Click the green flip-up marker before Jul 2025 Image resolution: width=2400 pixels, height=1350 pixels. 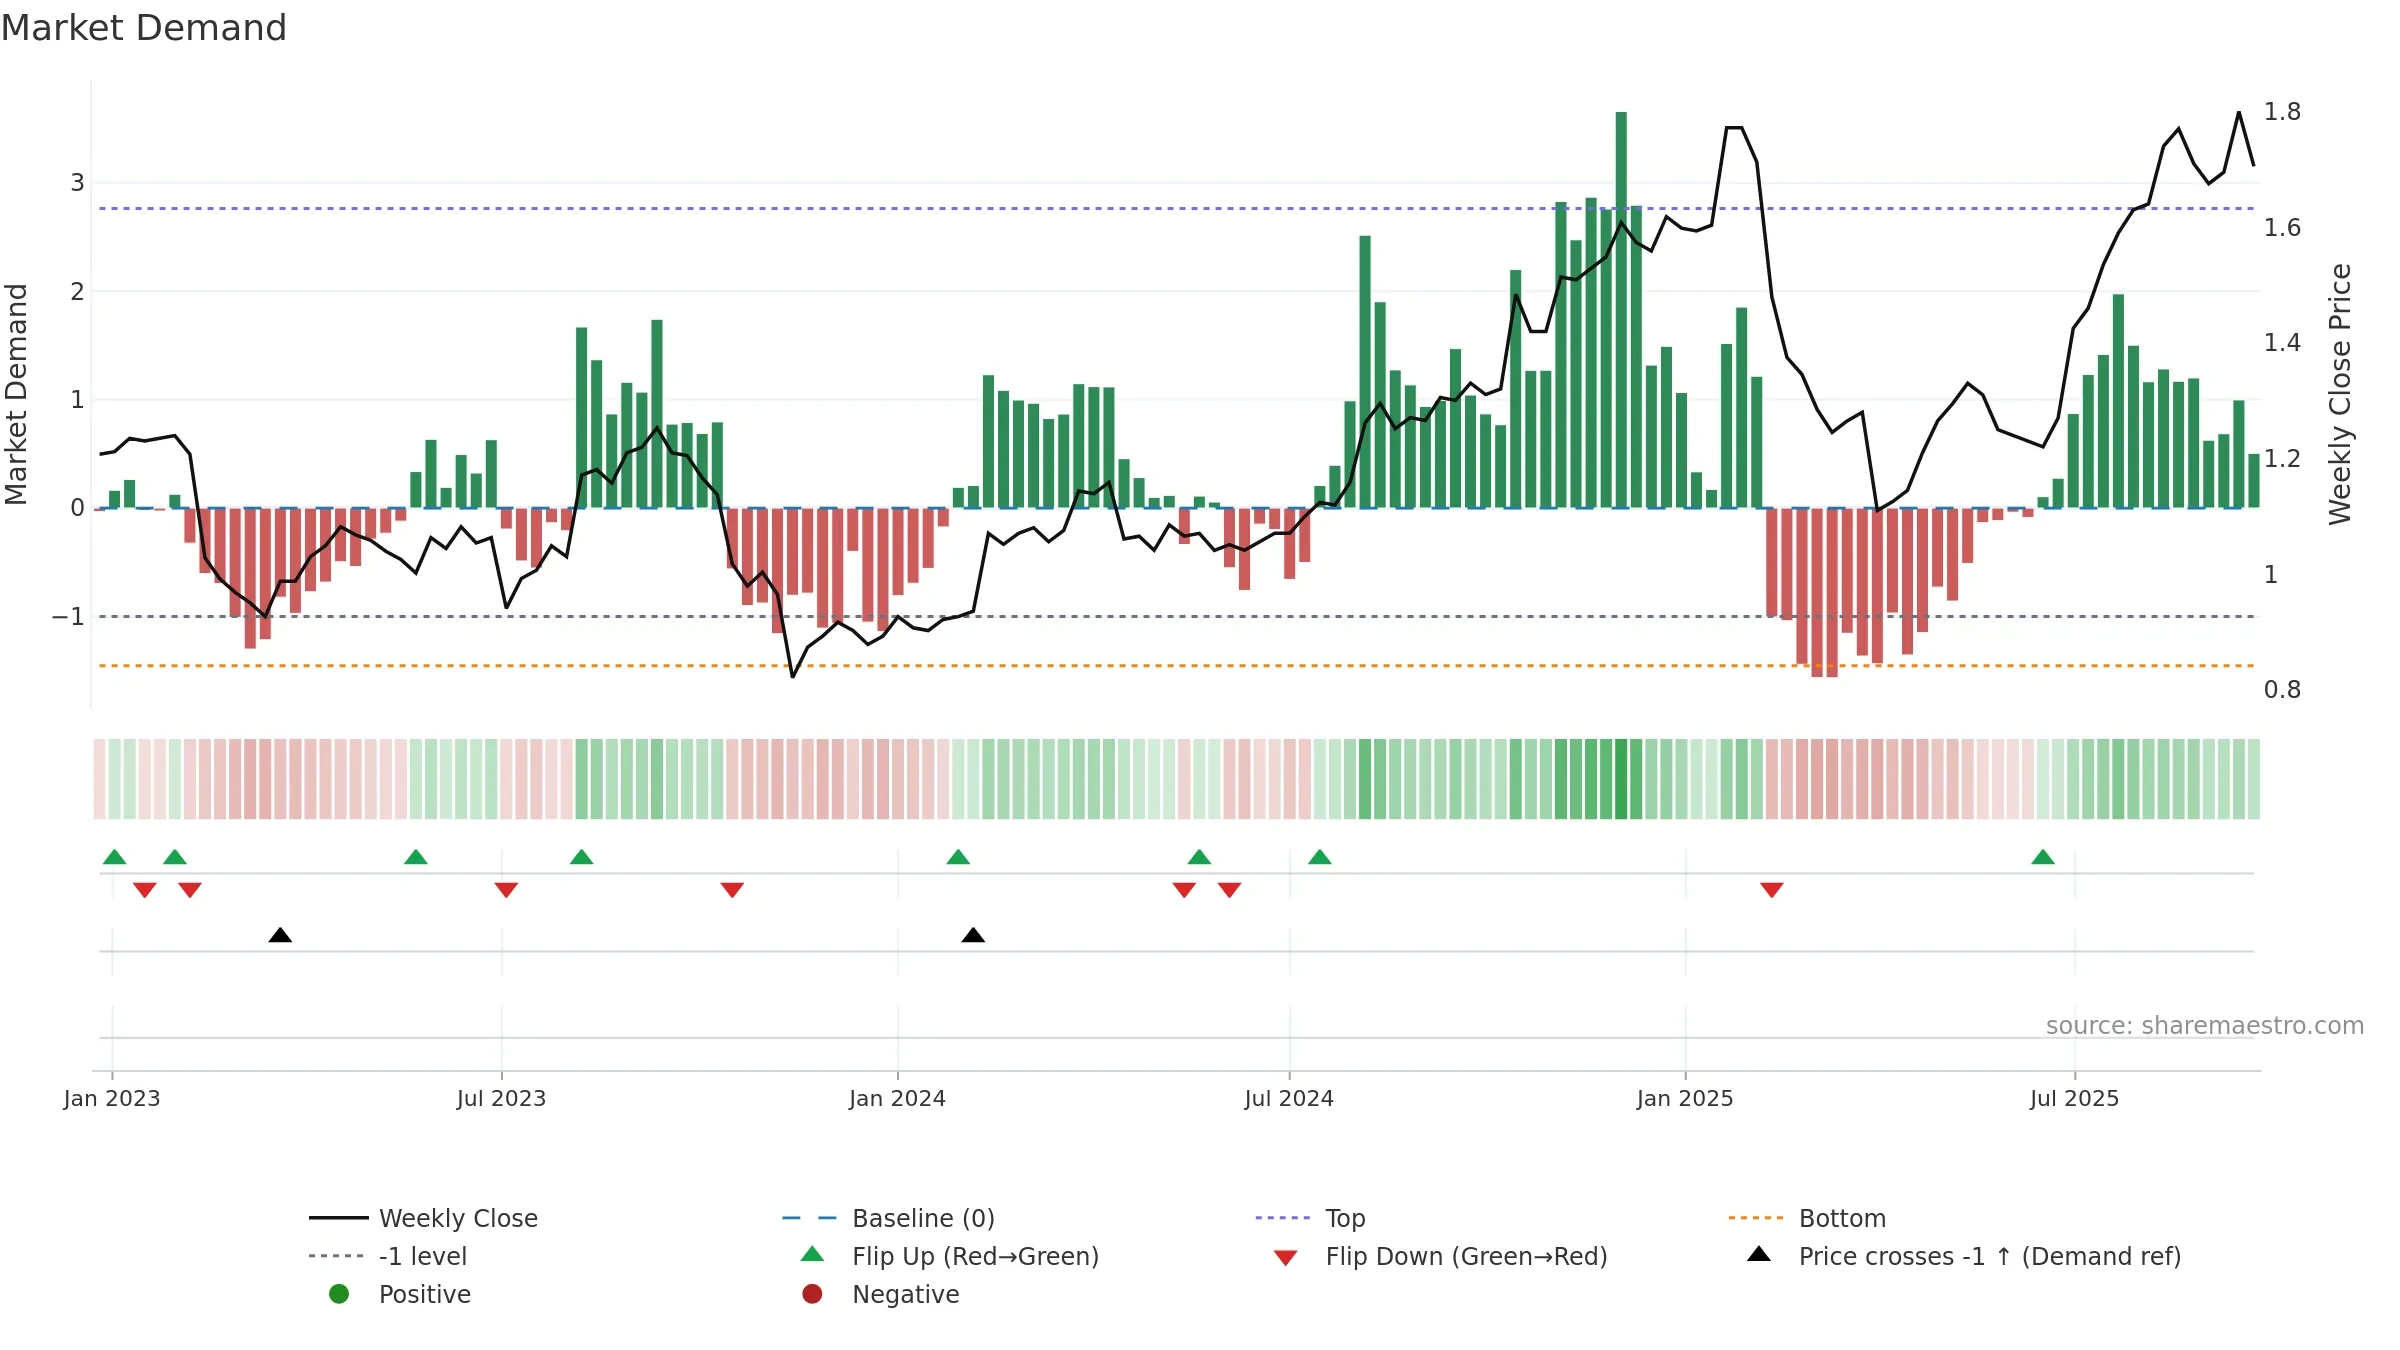point(2043,857)
